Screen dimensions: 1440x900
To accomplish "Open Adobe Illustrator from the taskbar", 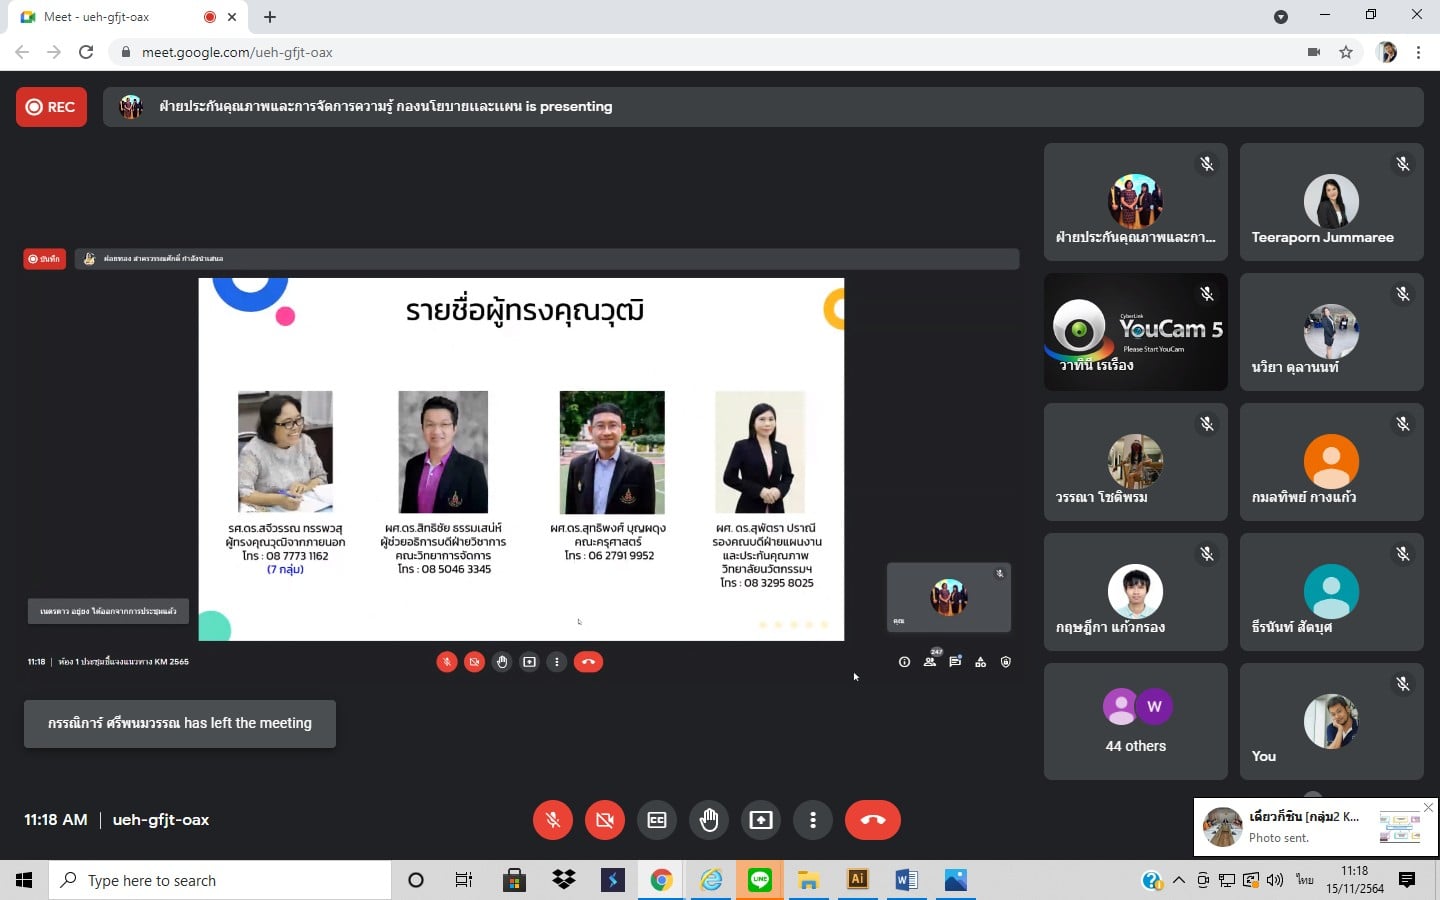I will coord(857,880).
